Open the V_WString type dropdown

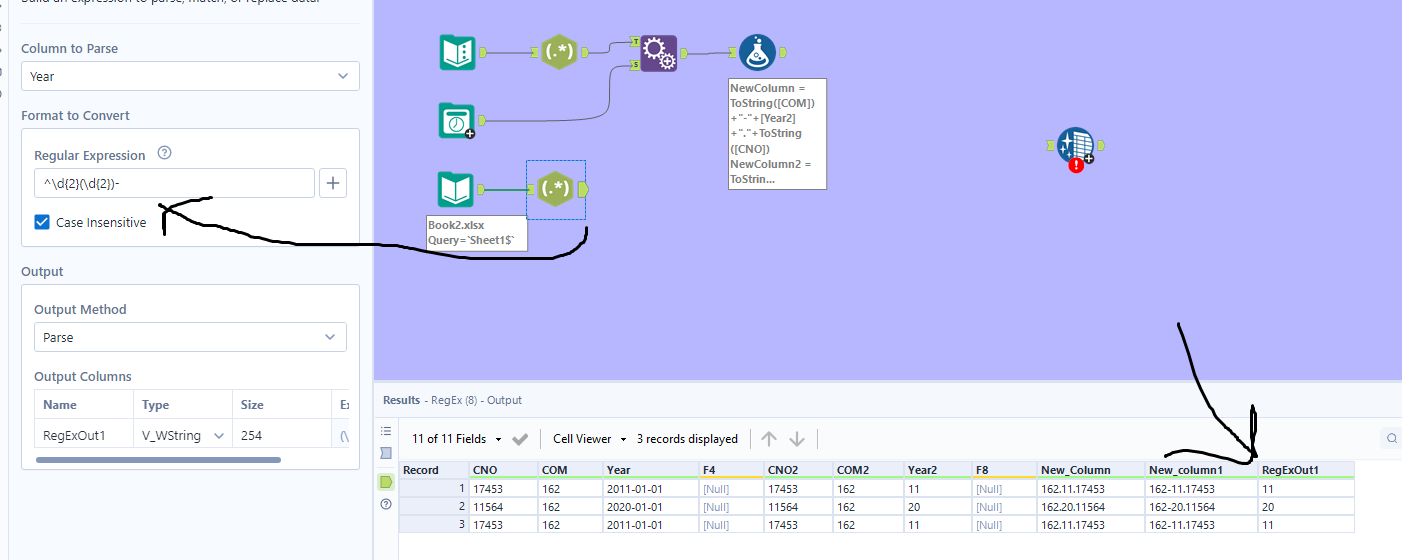point(183,435)
